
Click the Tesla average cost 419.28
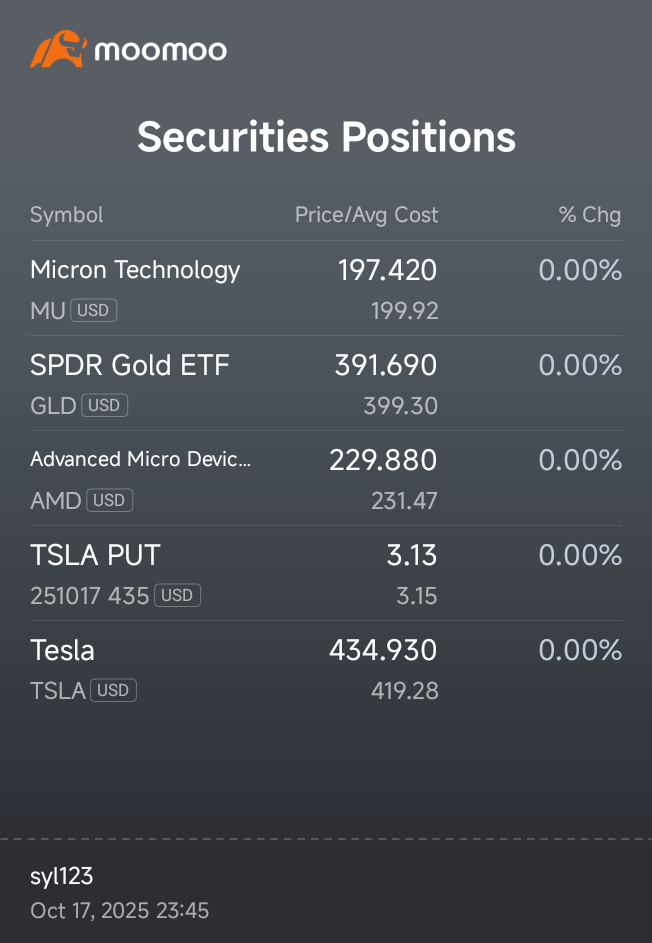point(404,691)
